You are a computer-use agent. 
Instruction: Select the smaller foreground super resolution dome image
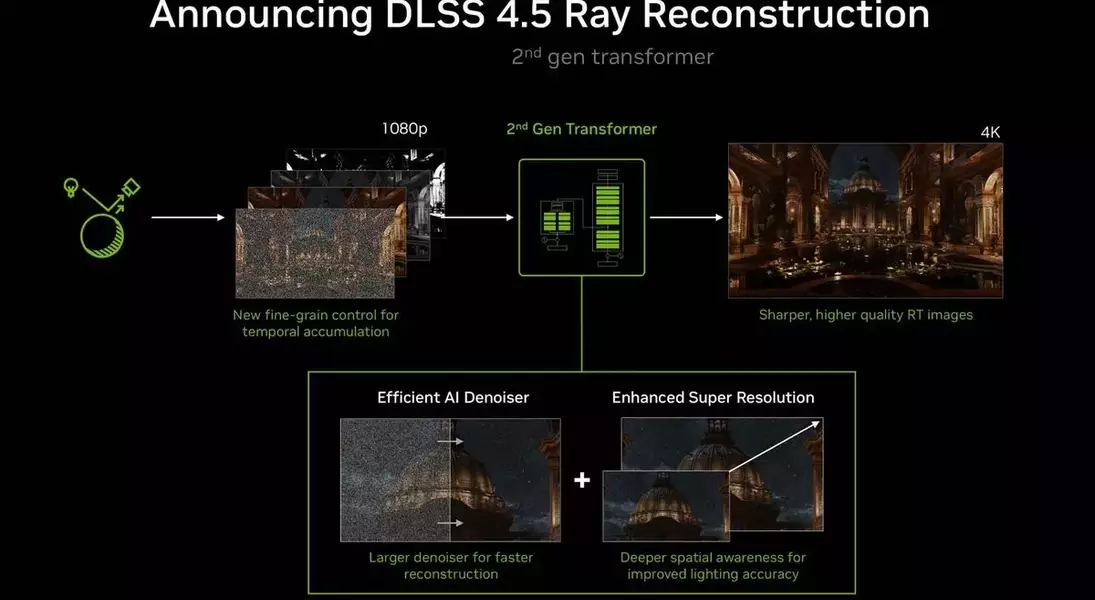click(x=666, y=506)
